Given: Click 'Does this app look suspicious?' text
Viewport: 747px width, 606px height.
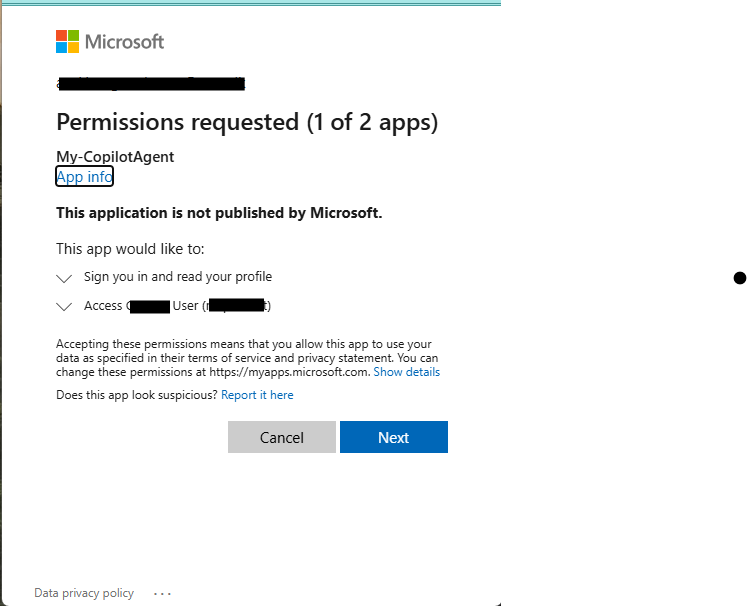Looking at the screenshot, I should coord(137,395).
